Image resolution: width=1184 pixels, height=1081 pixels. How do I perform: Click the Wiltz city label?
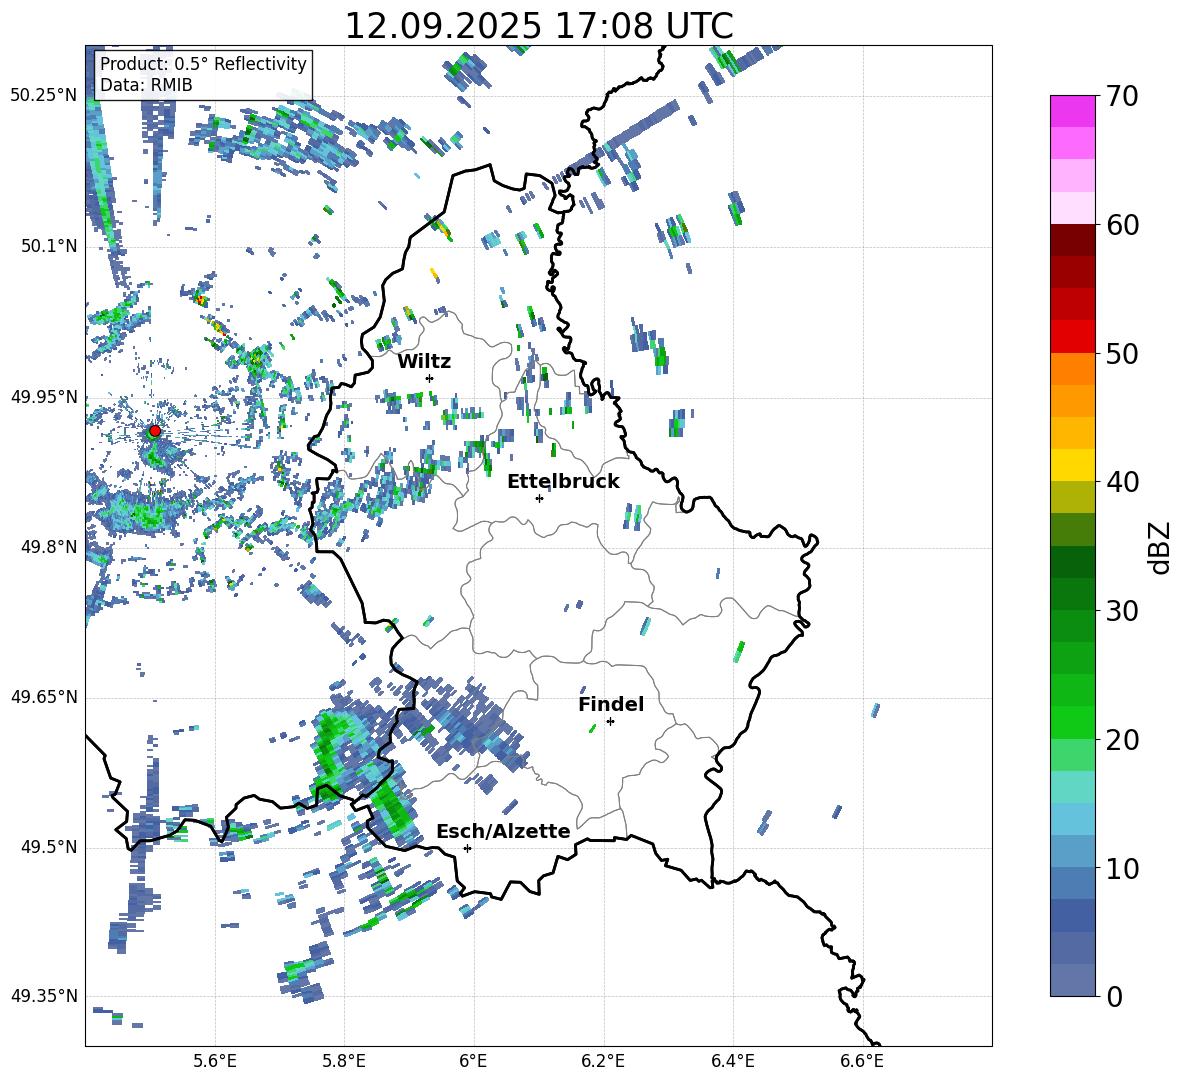point(424,362)
